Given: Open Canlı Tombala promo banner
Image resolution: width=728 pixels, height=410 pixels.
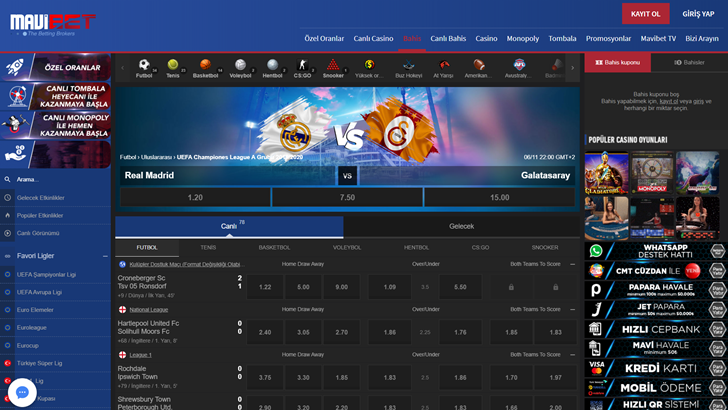Looking at the screenshot, I should (56, 96).
